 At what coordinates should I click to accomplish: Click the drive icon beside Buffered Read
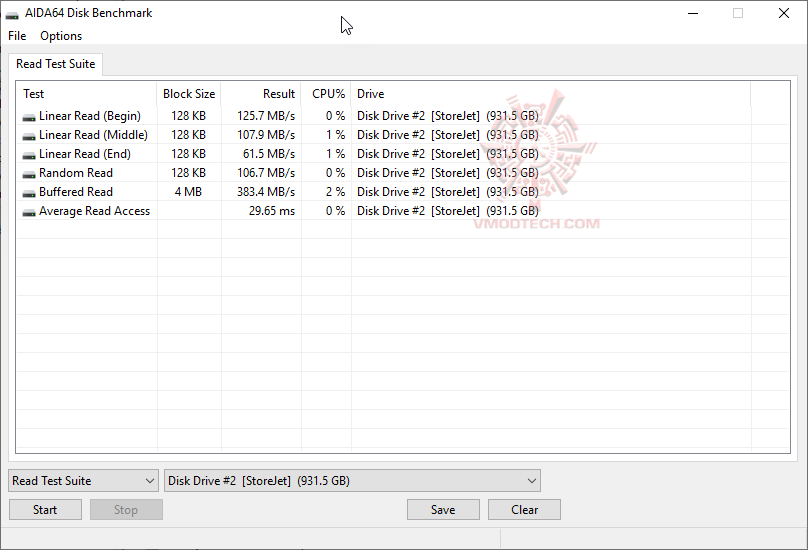[29, 193]
